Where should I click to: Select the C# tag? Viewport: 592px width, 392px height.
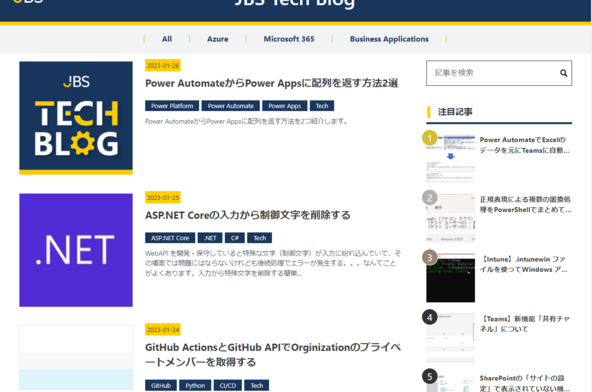[235, 238]
